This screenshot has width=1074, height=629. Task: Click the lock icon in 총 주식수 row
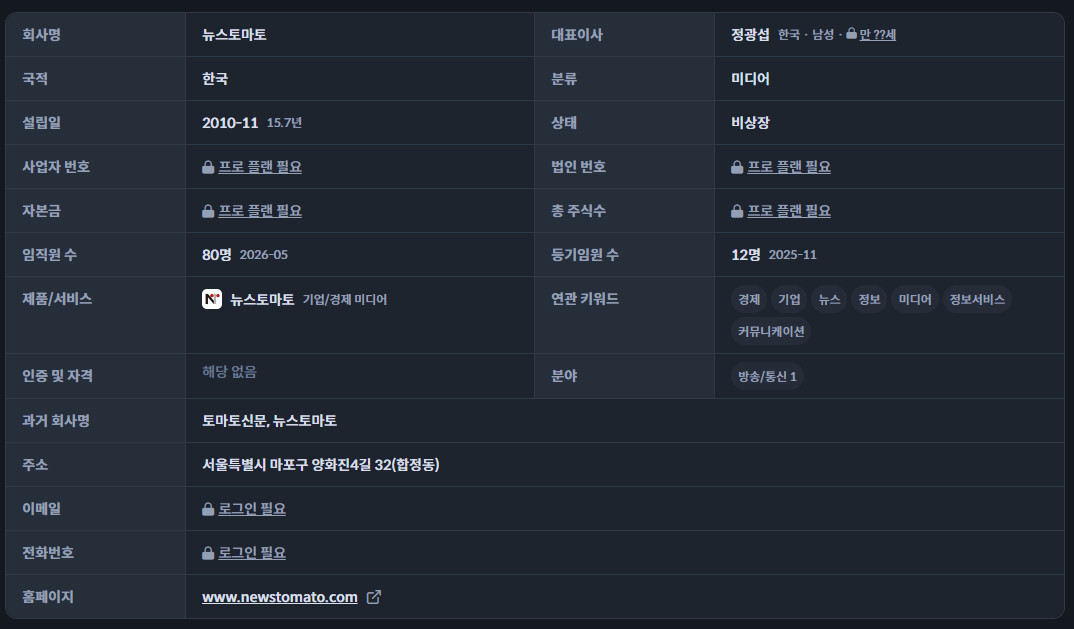(x=737, y=211)
